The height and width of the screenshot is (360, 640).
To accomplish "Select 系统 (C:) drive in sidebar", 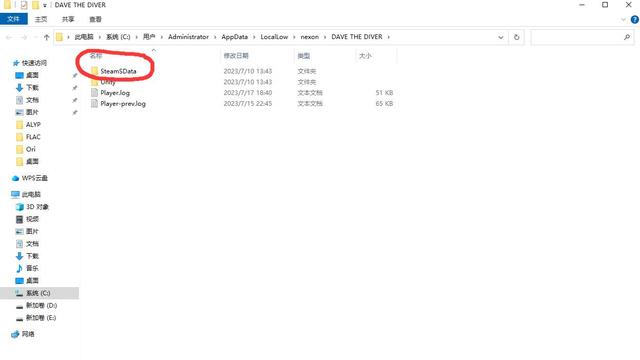I will click(x=38, y=293).
